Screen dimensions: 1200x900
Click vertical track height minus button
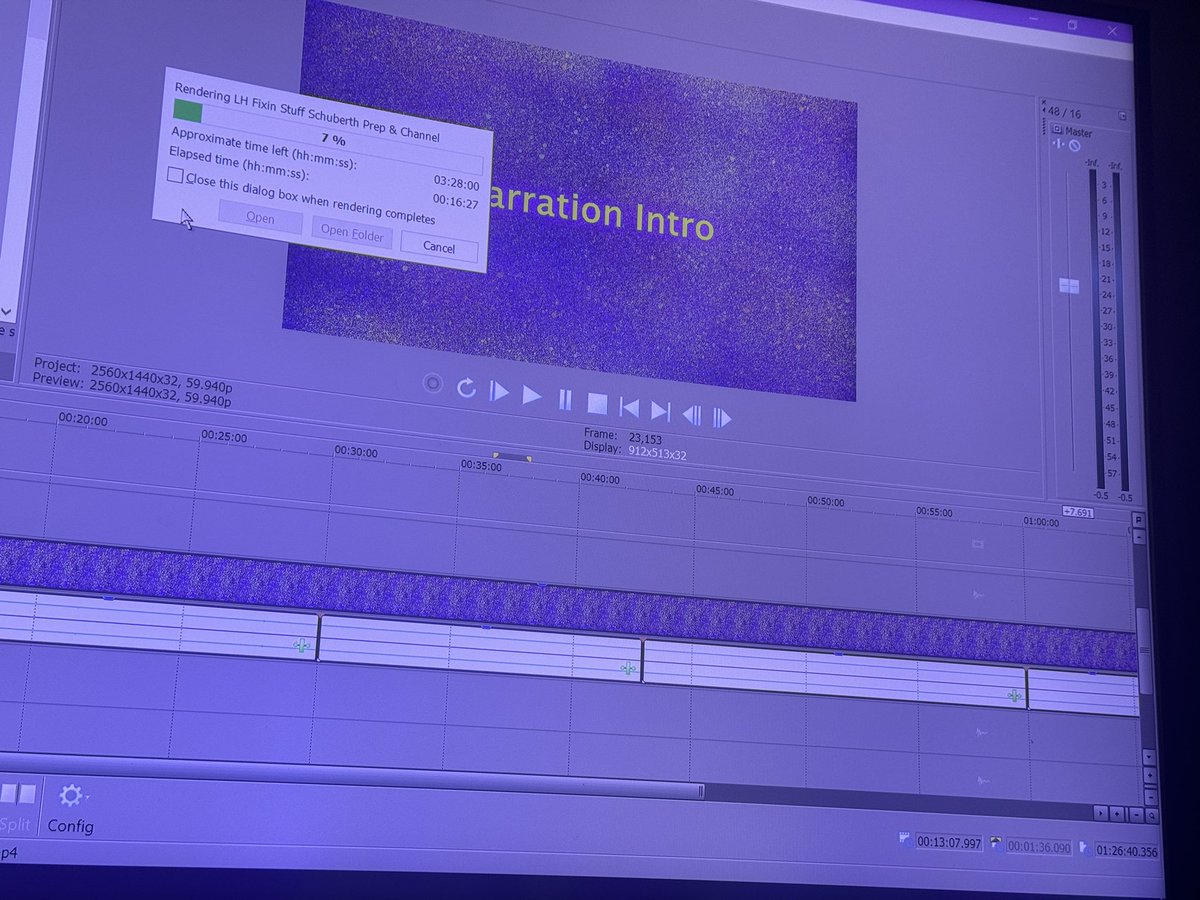tap(1151, 796)
